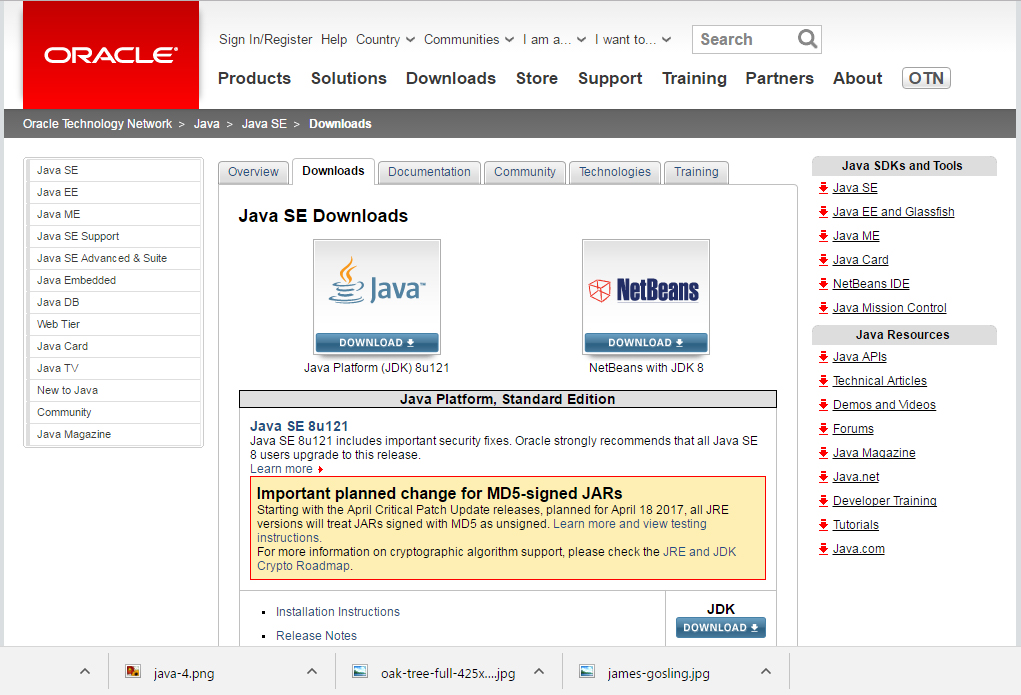
Task: Click the download arrow beside Java Mission Control
Action: [822, 307]
